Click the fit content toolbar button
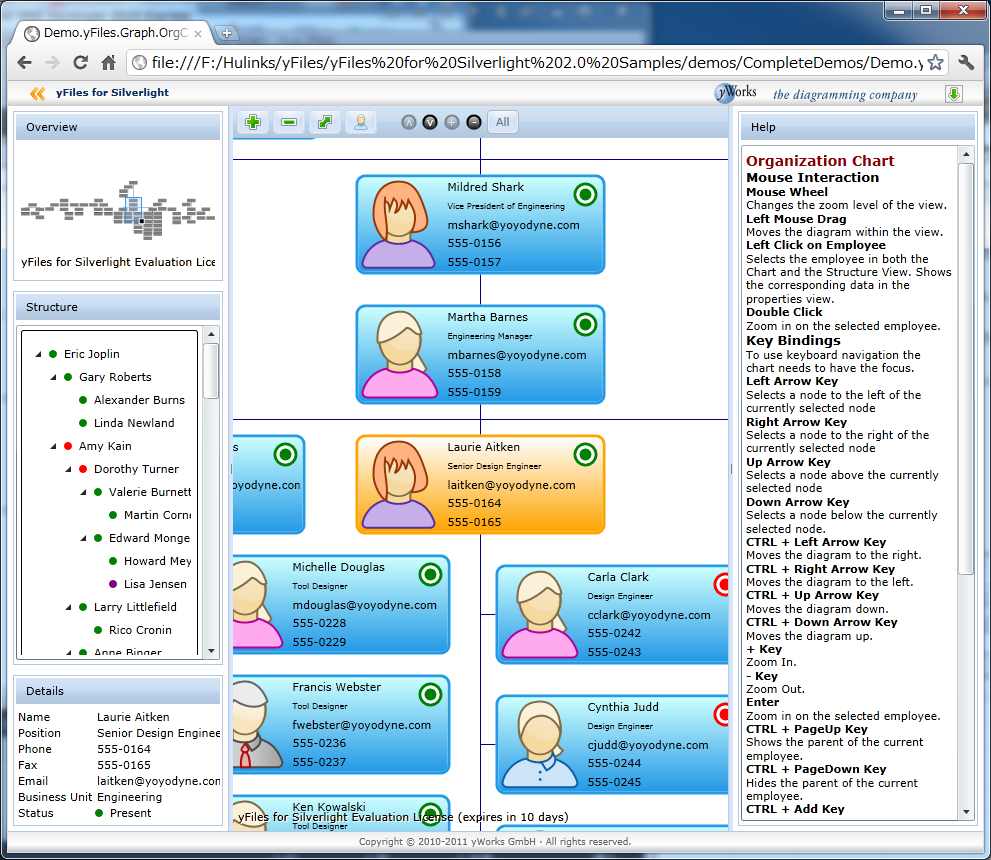991x860 pixels. 325,122
